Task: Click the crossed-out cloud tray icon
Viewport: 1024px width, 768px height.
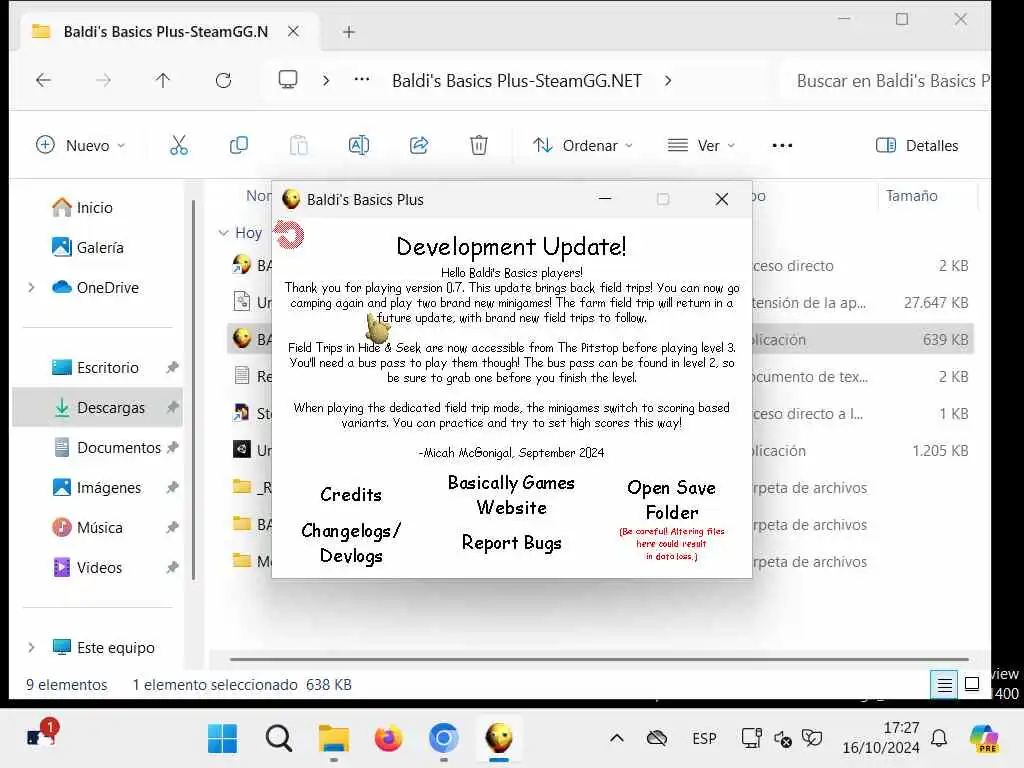Action: pyautogui.click(x=656, y=739)
